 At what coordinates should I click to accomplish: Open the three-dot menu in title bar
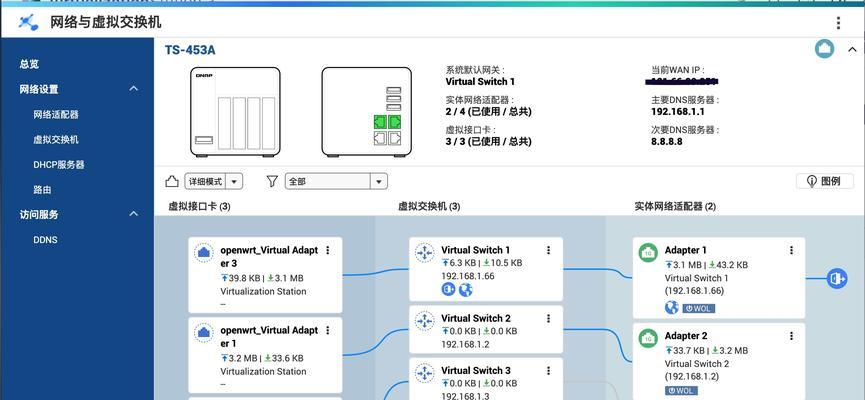pos(838,23)
